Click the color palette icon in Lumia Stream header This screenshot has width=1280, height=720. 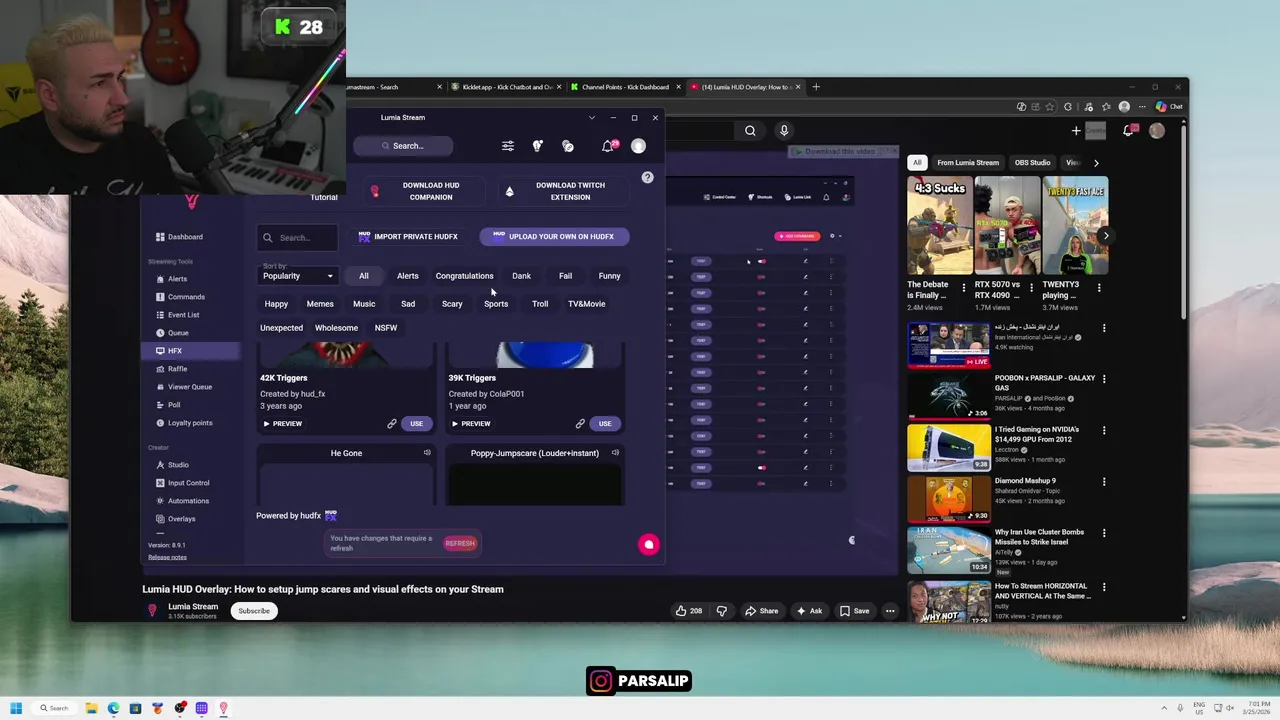pyautogui.click(x=568, y=146)
